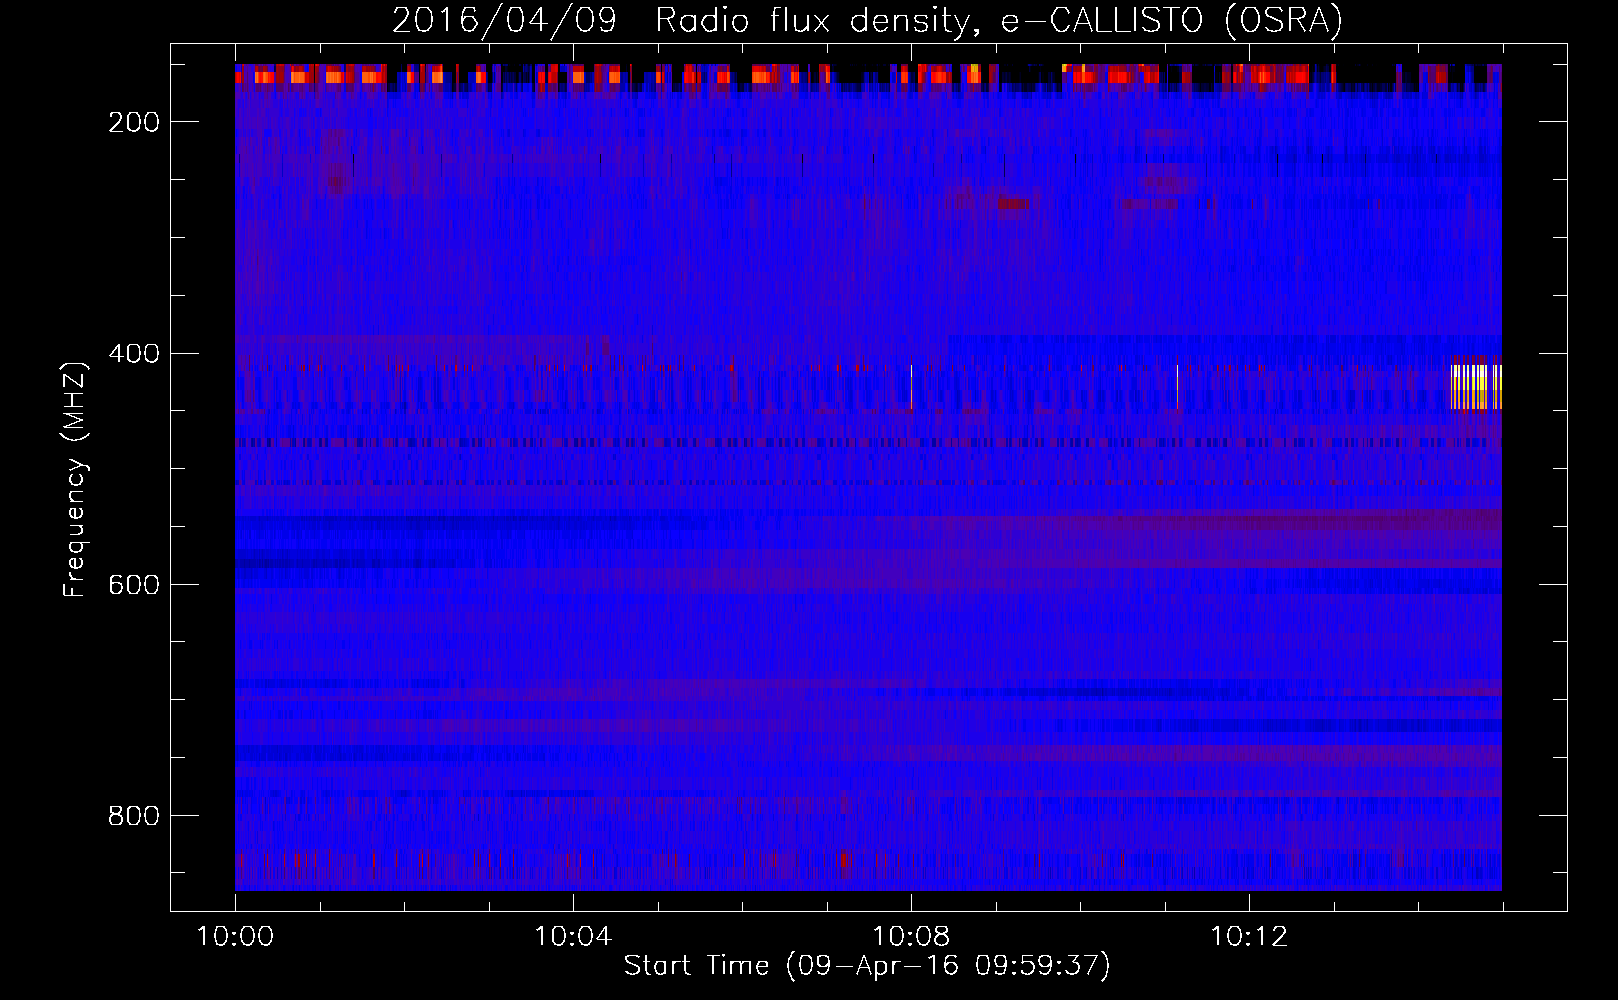Image resolution: width=1618 pixels, height=1000 pixels.
Task: Click the 200 frequency tick label
Action: [134, 122]
